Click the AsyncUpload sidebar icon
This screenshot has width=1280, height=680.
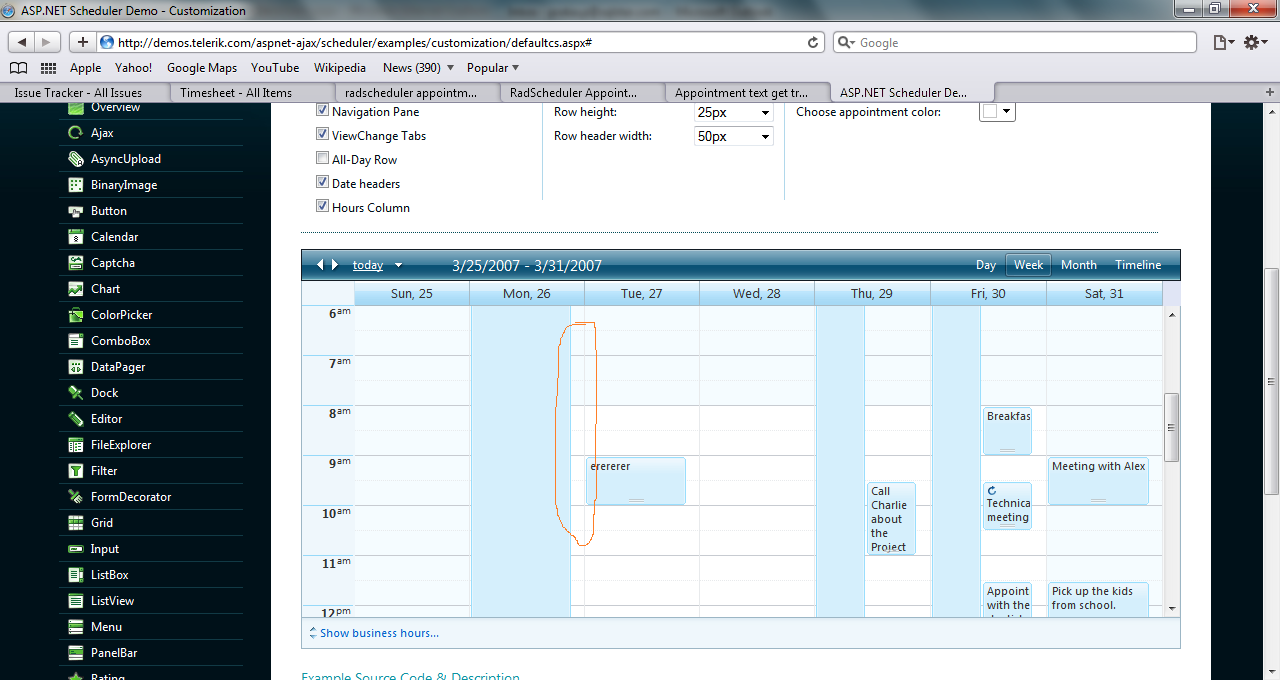click(75, 159)
